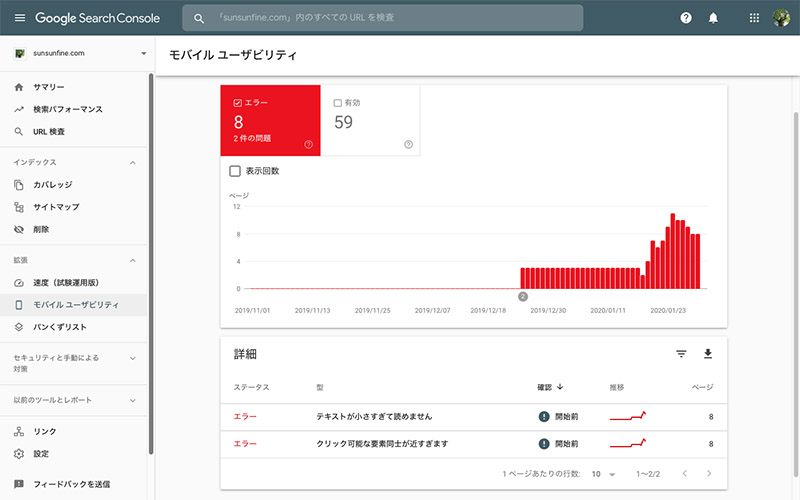Open パンくずリスト report

pos(73,327)
